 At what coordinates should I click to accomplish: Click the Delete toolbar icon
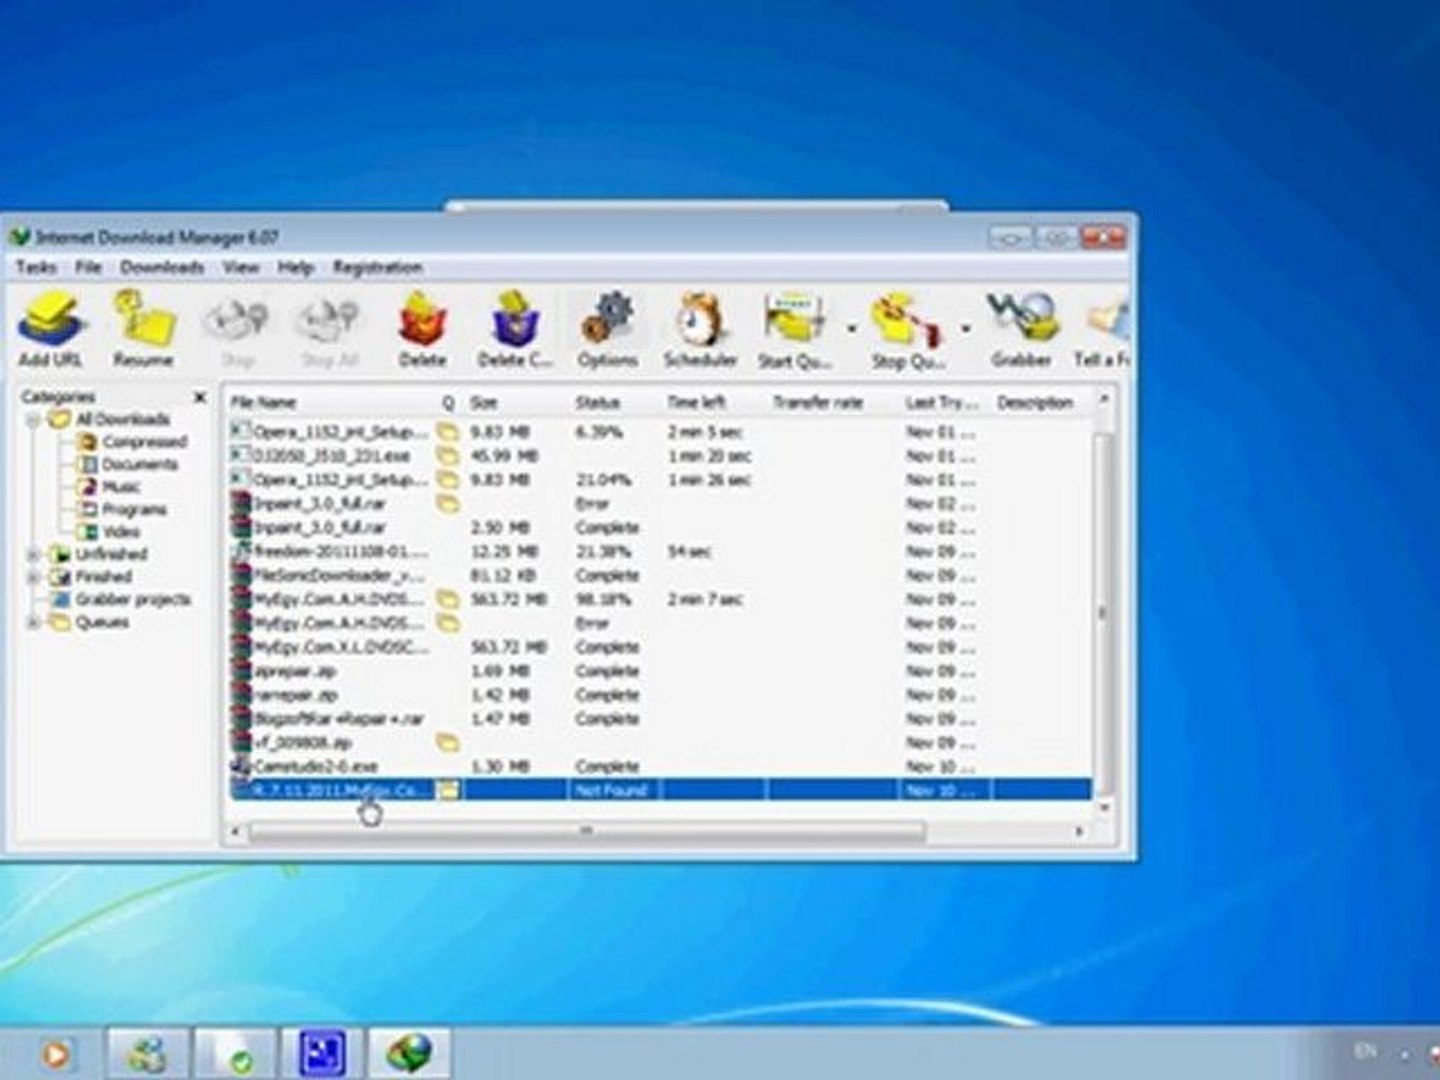[422, 330]
